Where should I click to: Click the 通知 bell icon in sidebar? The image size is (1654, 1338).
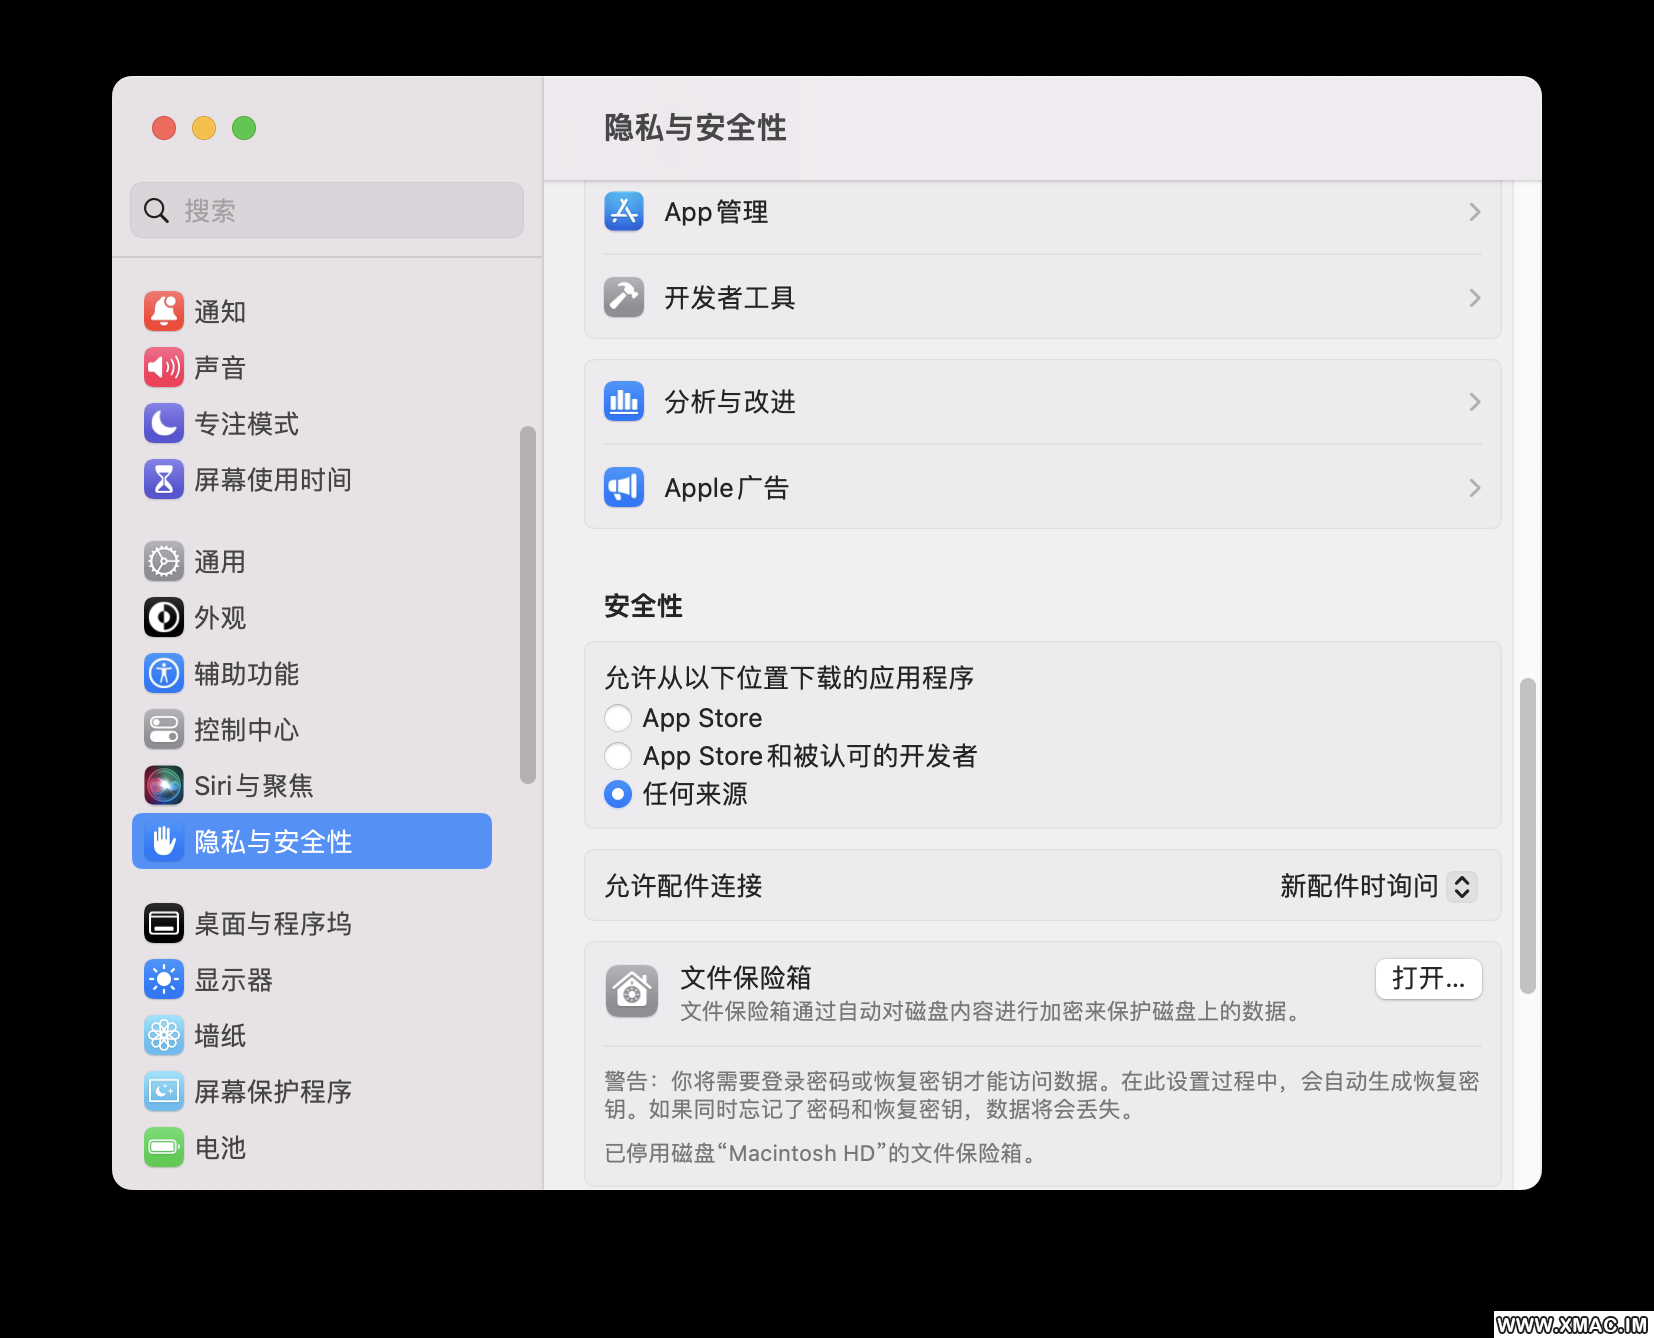click(x=164, y=311)
